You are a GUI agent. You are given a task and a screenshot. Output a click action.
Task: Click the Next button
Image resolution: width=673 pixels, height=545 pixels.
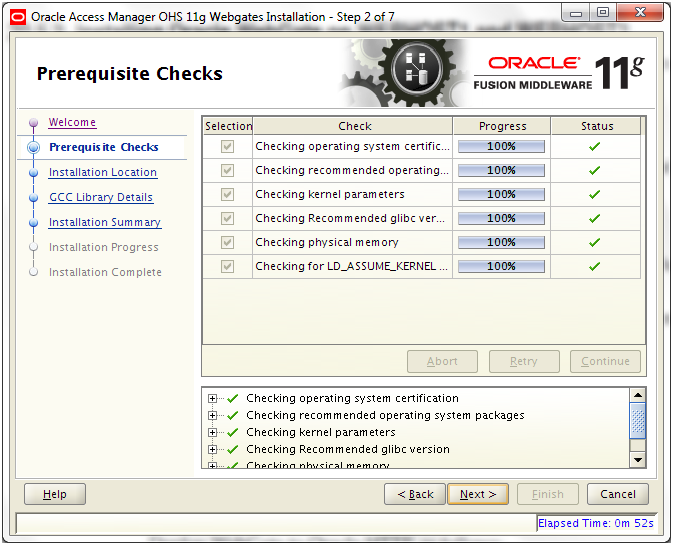pos(478,494)
